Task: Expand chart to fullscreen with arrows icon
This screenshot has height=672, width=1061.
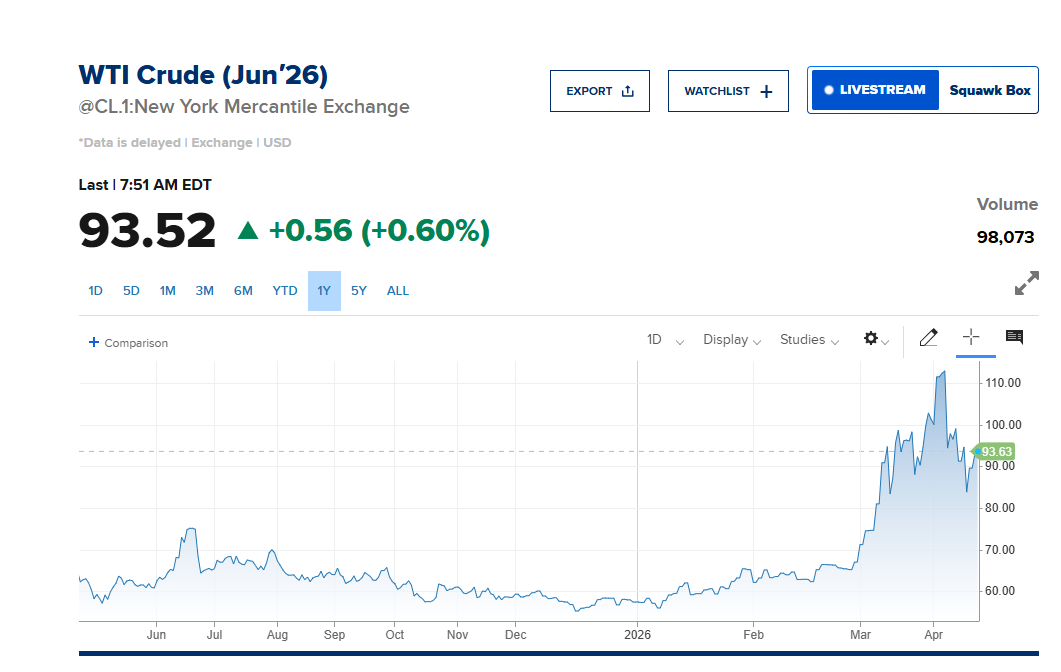Action: [x=1026, y=284]
